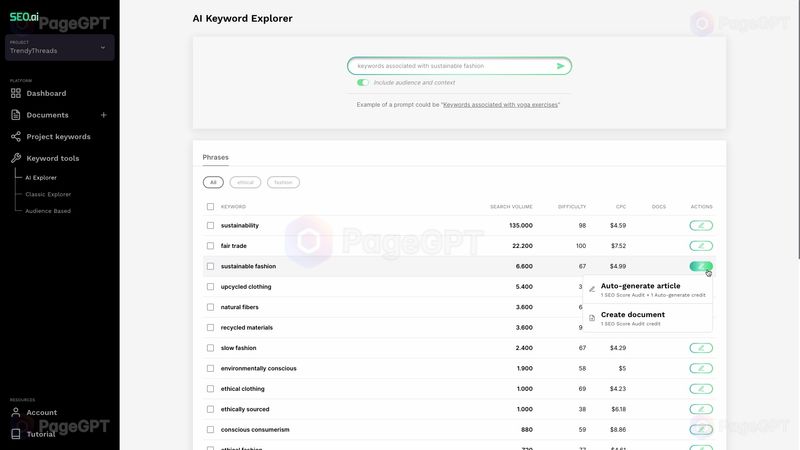800x450 pixels.
Task: Select the ethical filter chip
Action: click(x=245, y=182)
